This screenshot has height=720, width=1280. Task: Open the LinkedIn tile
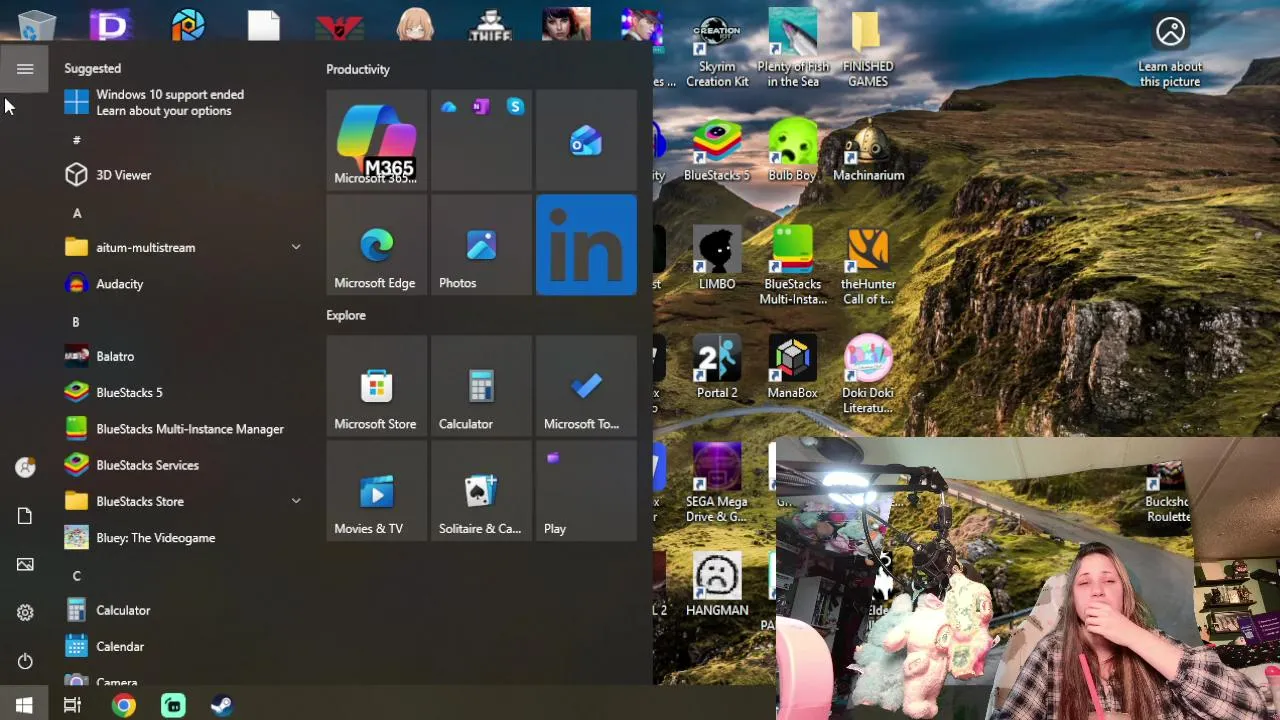pyautogui.click(x=586, y=245)
